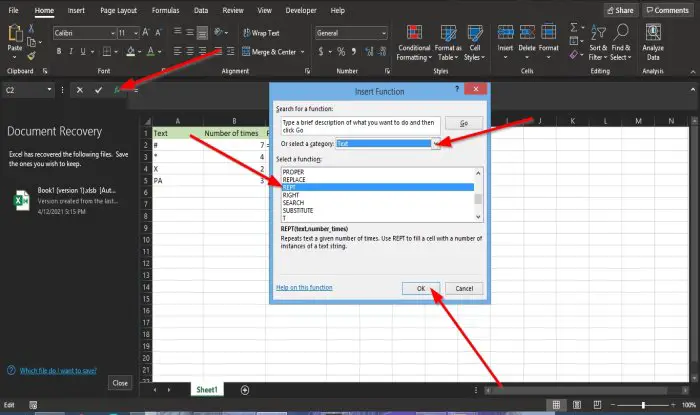Apply percent style
The width and height of the screenshot is (700, 415).
point(341,52)
